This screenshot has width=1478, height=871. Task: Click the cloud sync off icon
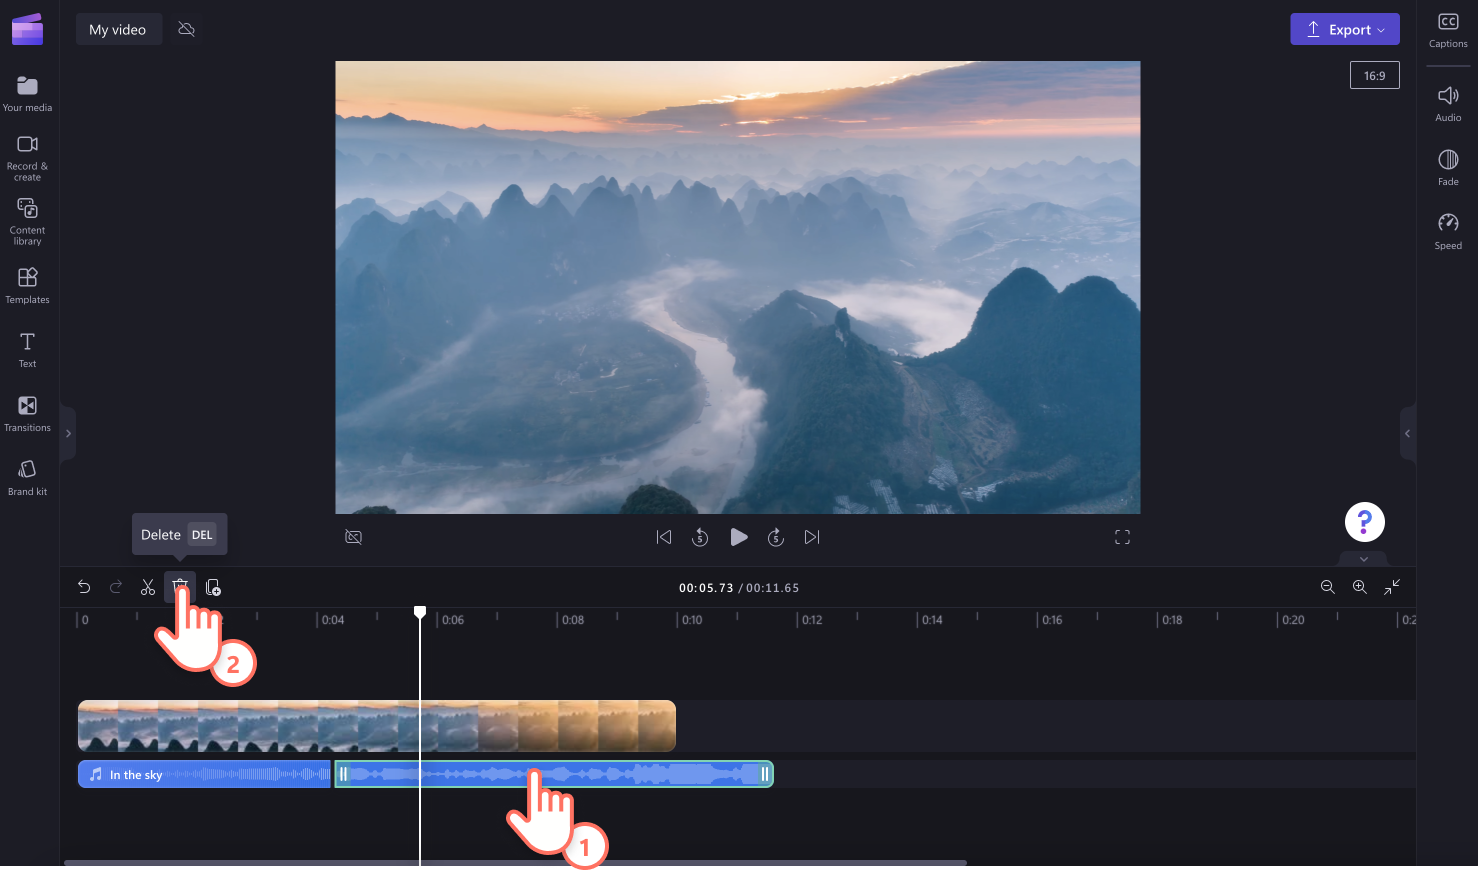(186, 29)
